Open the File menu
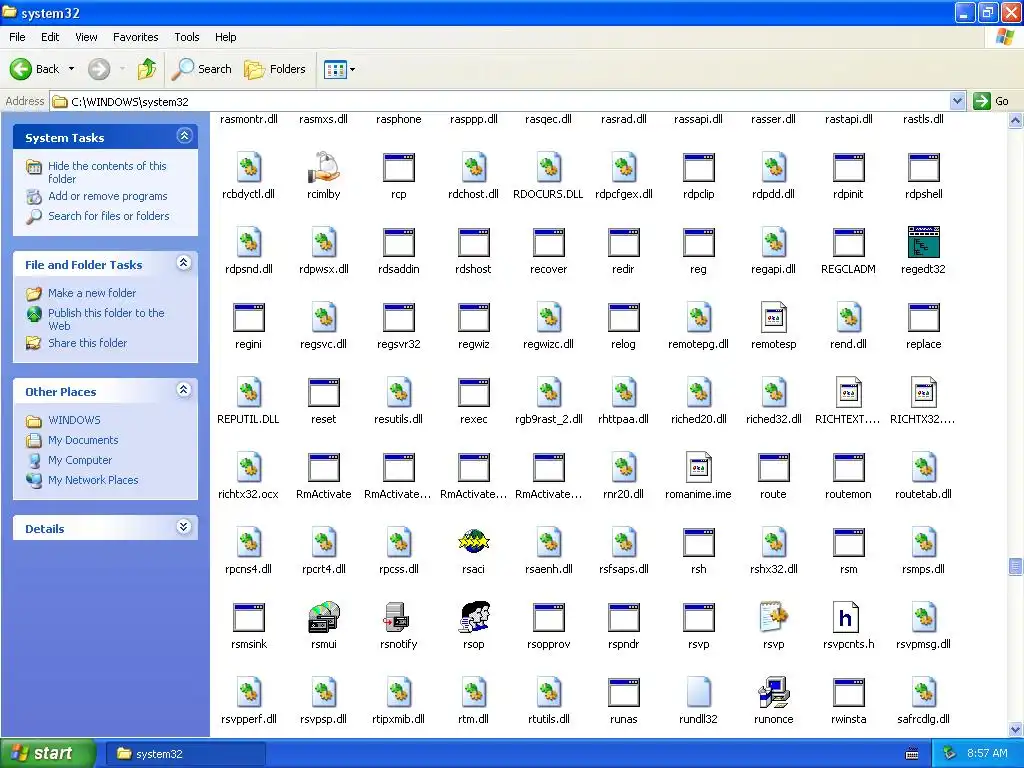The width and height of the screenshot is (1024, 768). 18,37
